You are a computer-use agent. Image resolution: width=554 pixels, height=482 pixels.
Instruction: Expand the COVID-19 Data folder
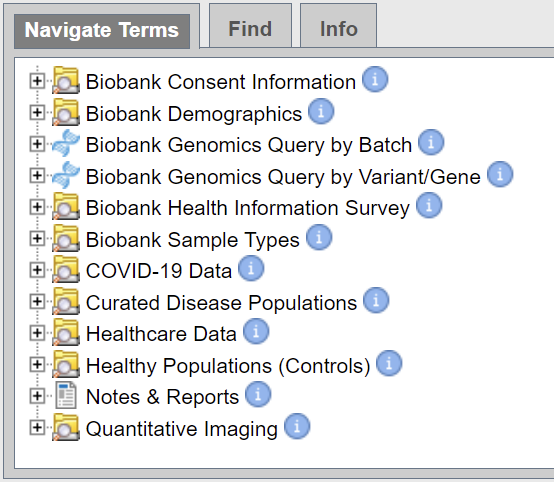click(x=37, y=270)
